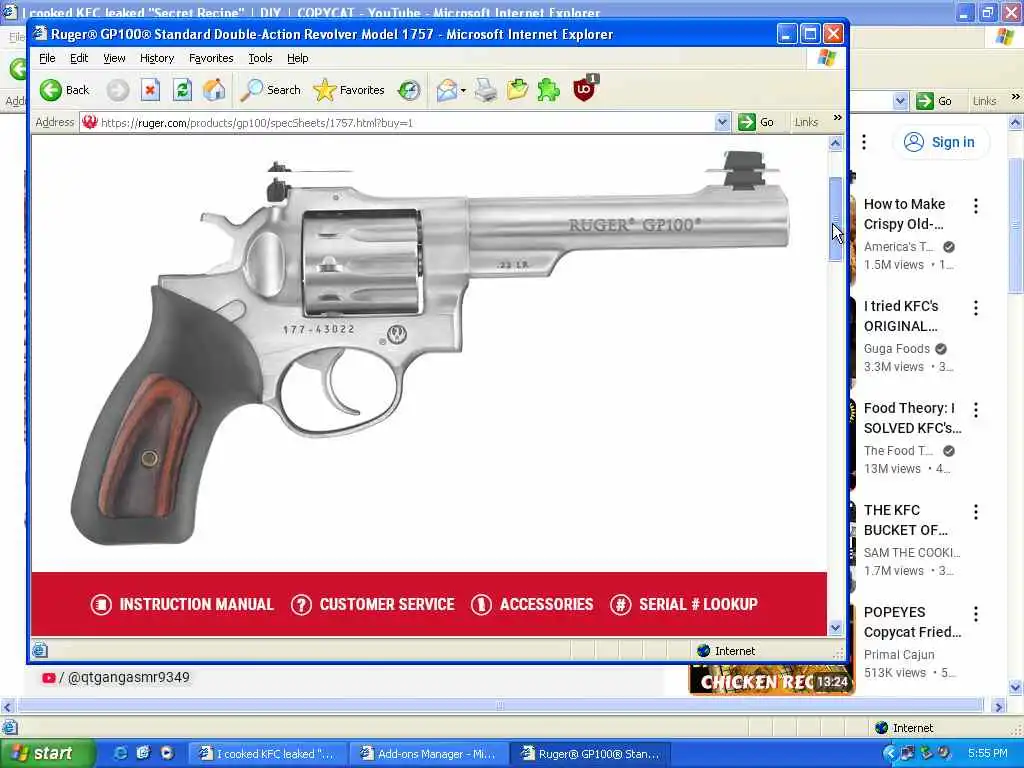
Task: Click the CHICKEN REC video thumbnail
Action: (771, 680)
